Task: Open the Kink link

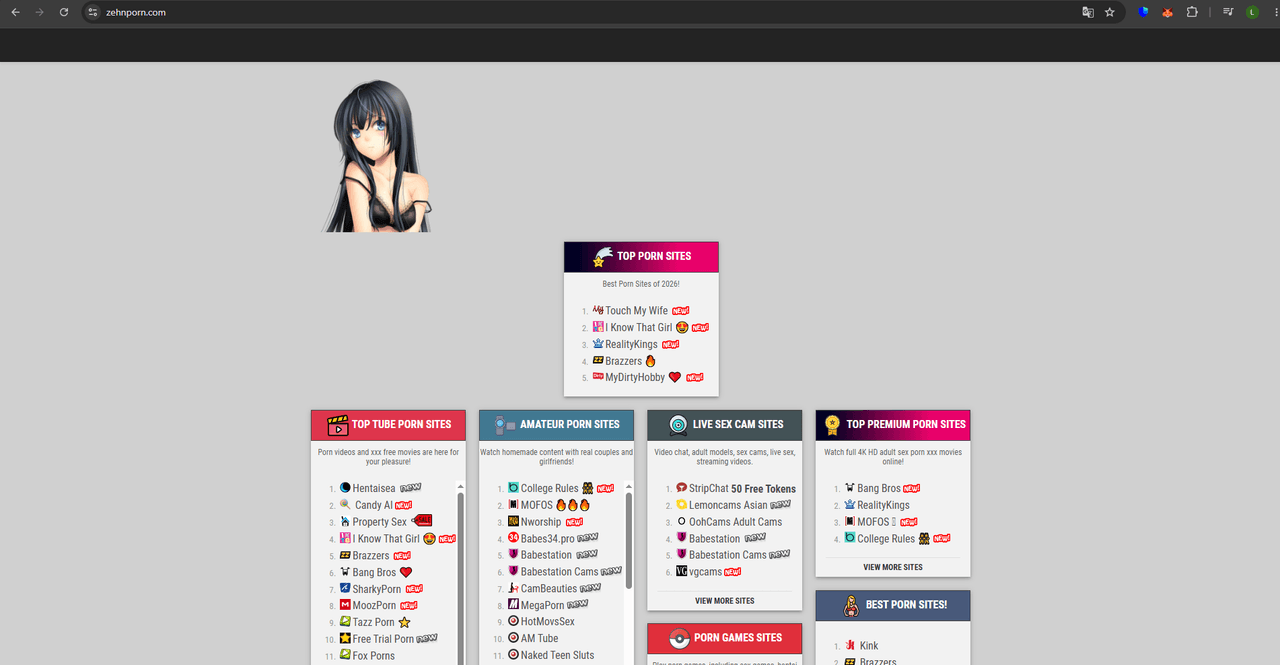Action: [869, 646]
